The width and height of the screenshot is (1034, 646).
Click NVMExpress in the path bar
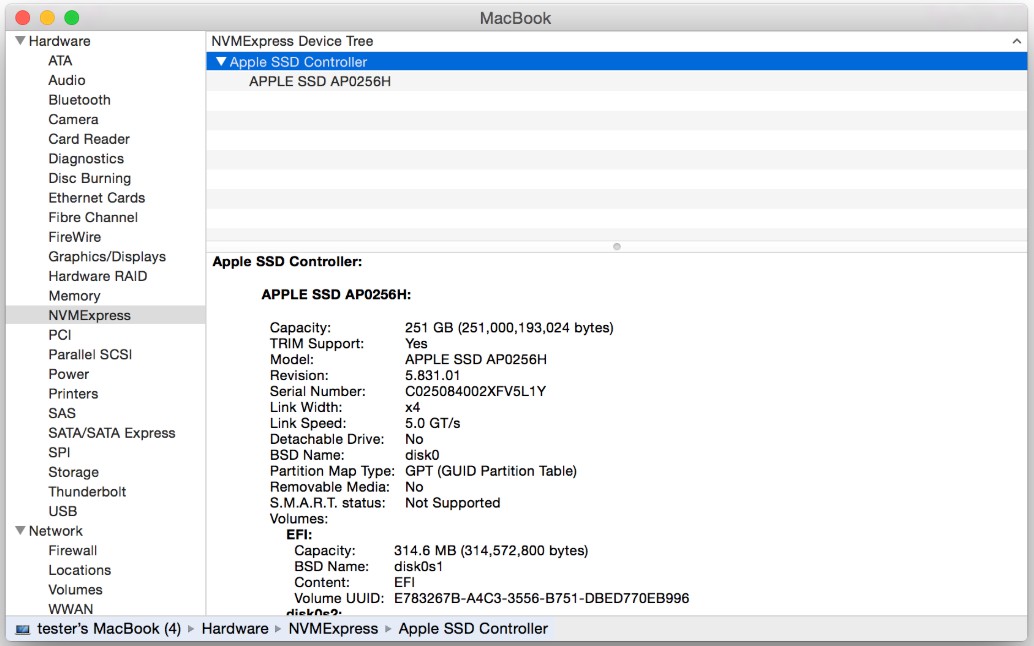(x=333, y=629)
